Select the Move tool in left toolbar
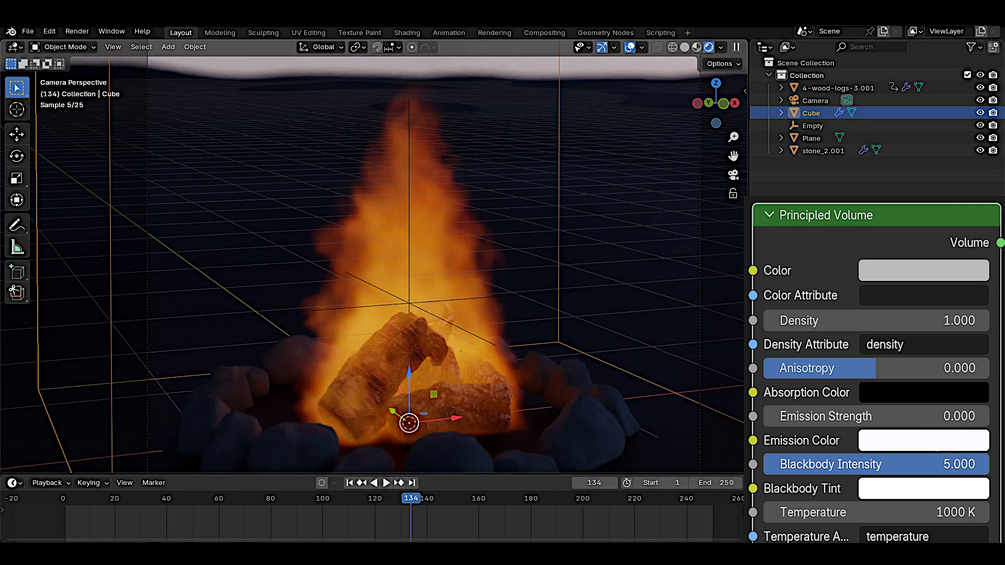Screen dimensions: 1005x565 17,134
